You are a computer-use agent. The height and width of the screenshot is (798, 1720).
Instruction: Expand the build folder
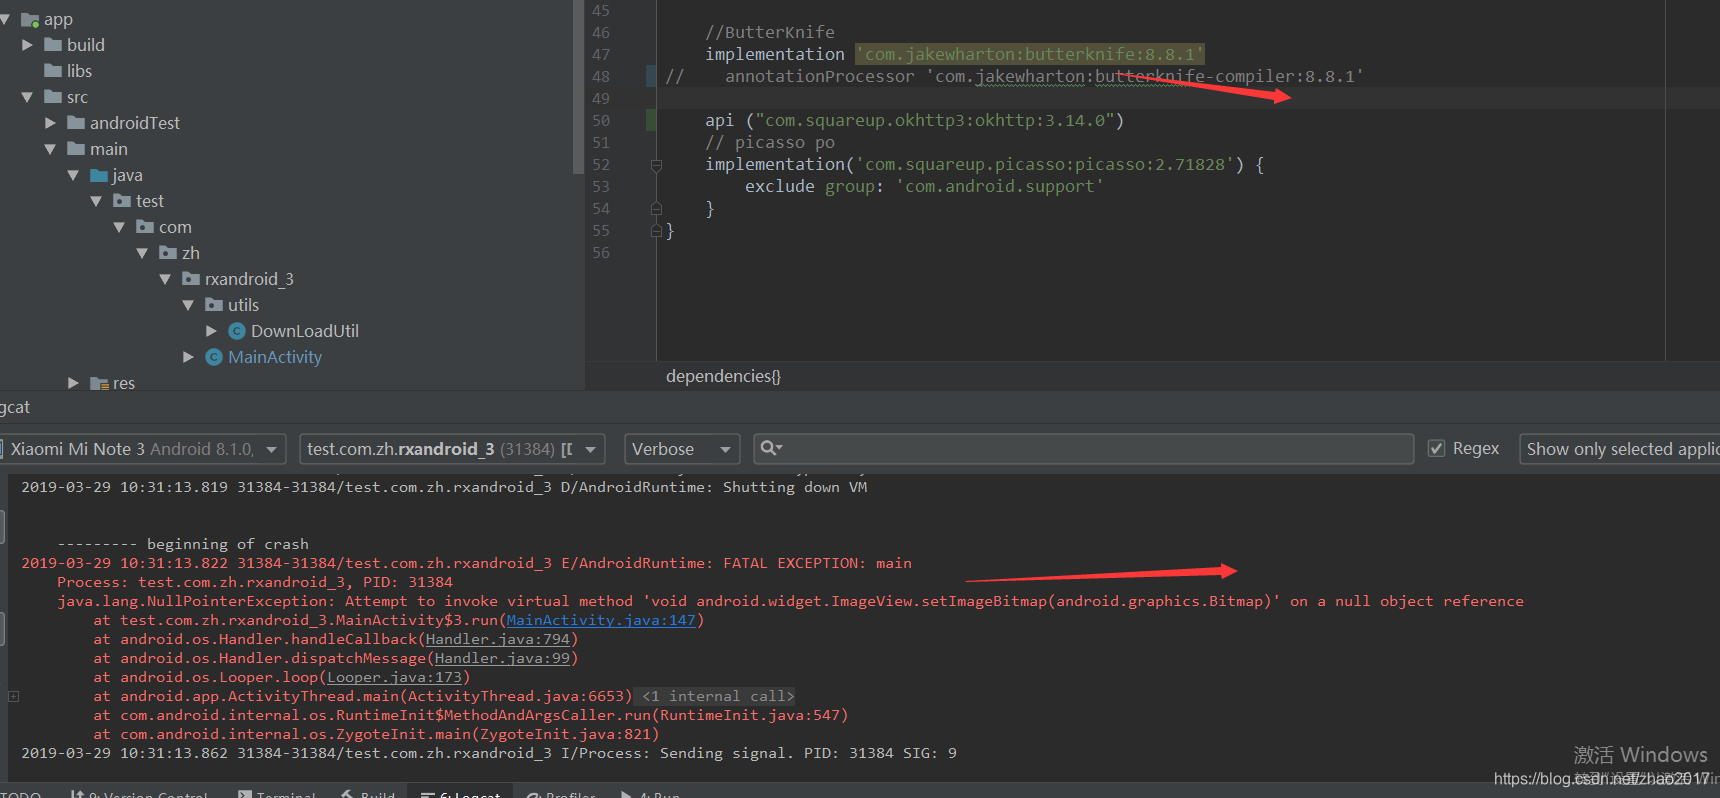(28, 45)
